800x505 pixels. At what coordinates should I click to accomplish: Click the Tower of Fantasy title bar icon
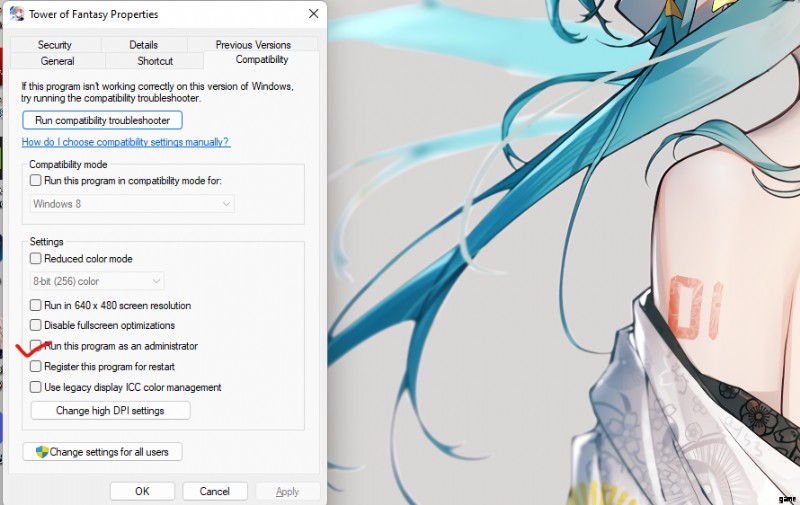pos(17,15)
